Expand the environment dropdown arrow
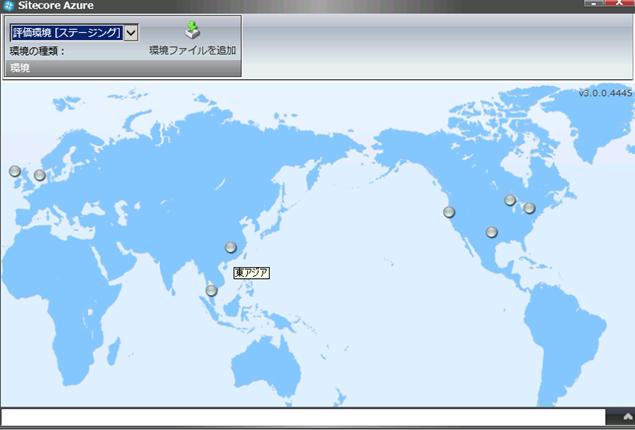The width and height of the screenshot is (635, 430). coord(131,33)
